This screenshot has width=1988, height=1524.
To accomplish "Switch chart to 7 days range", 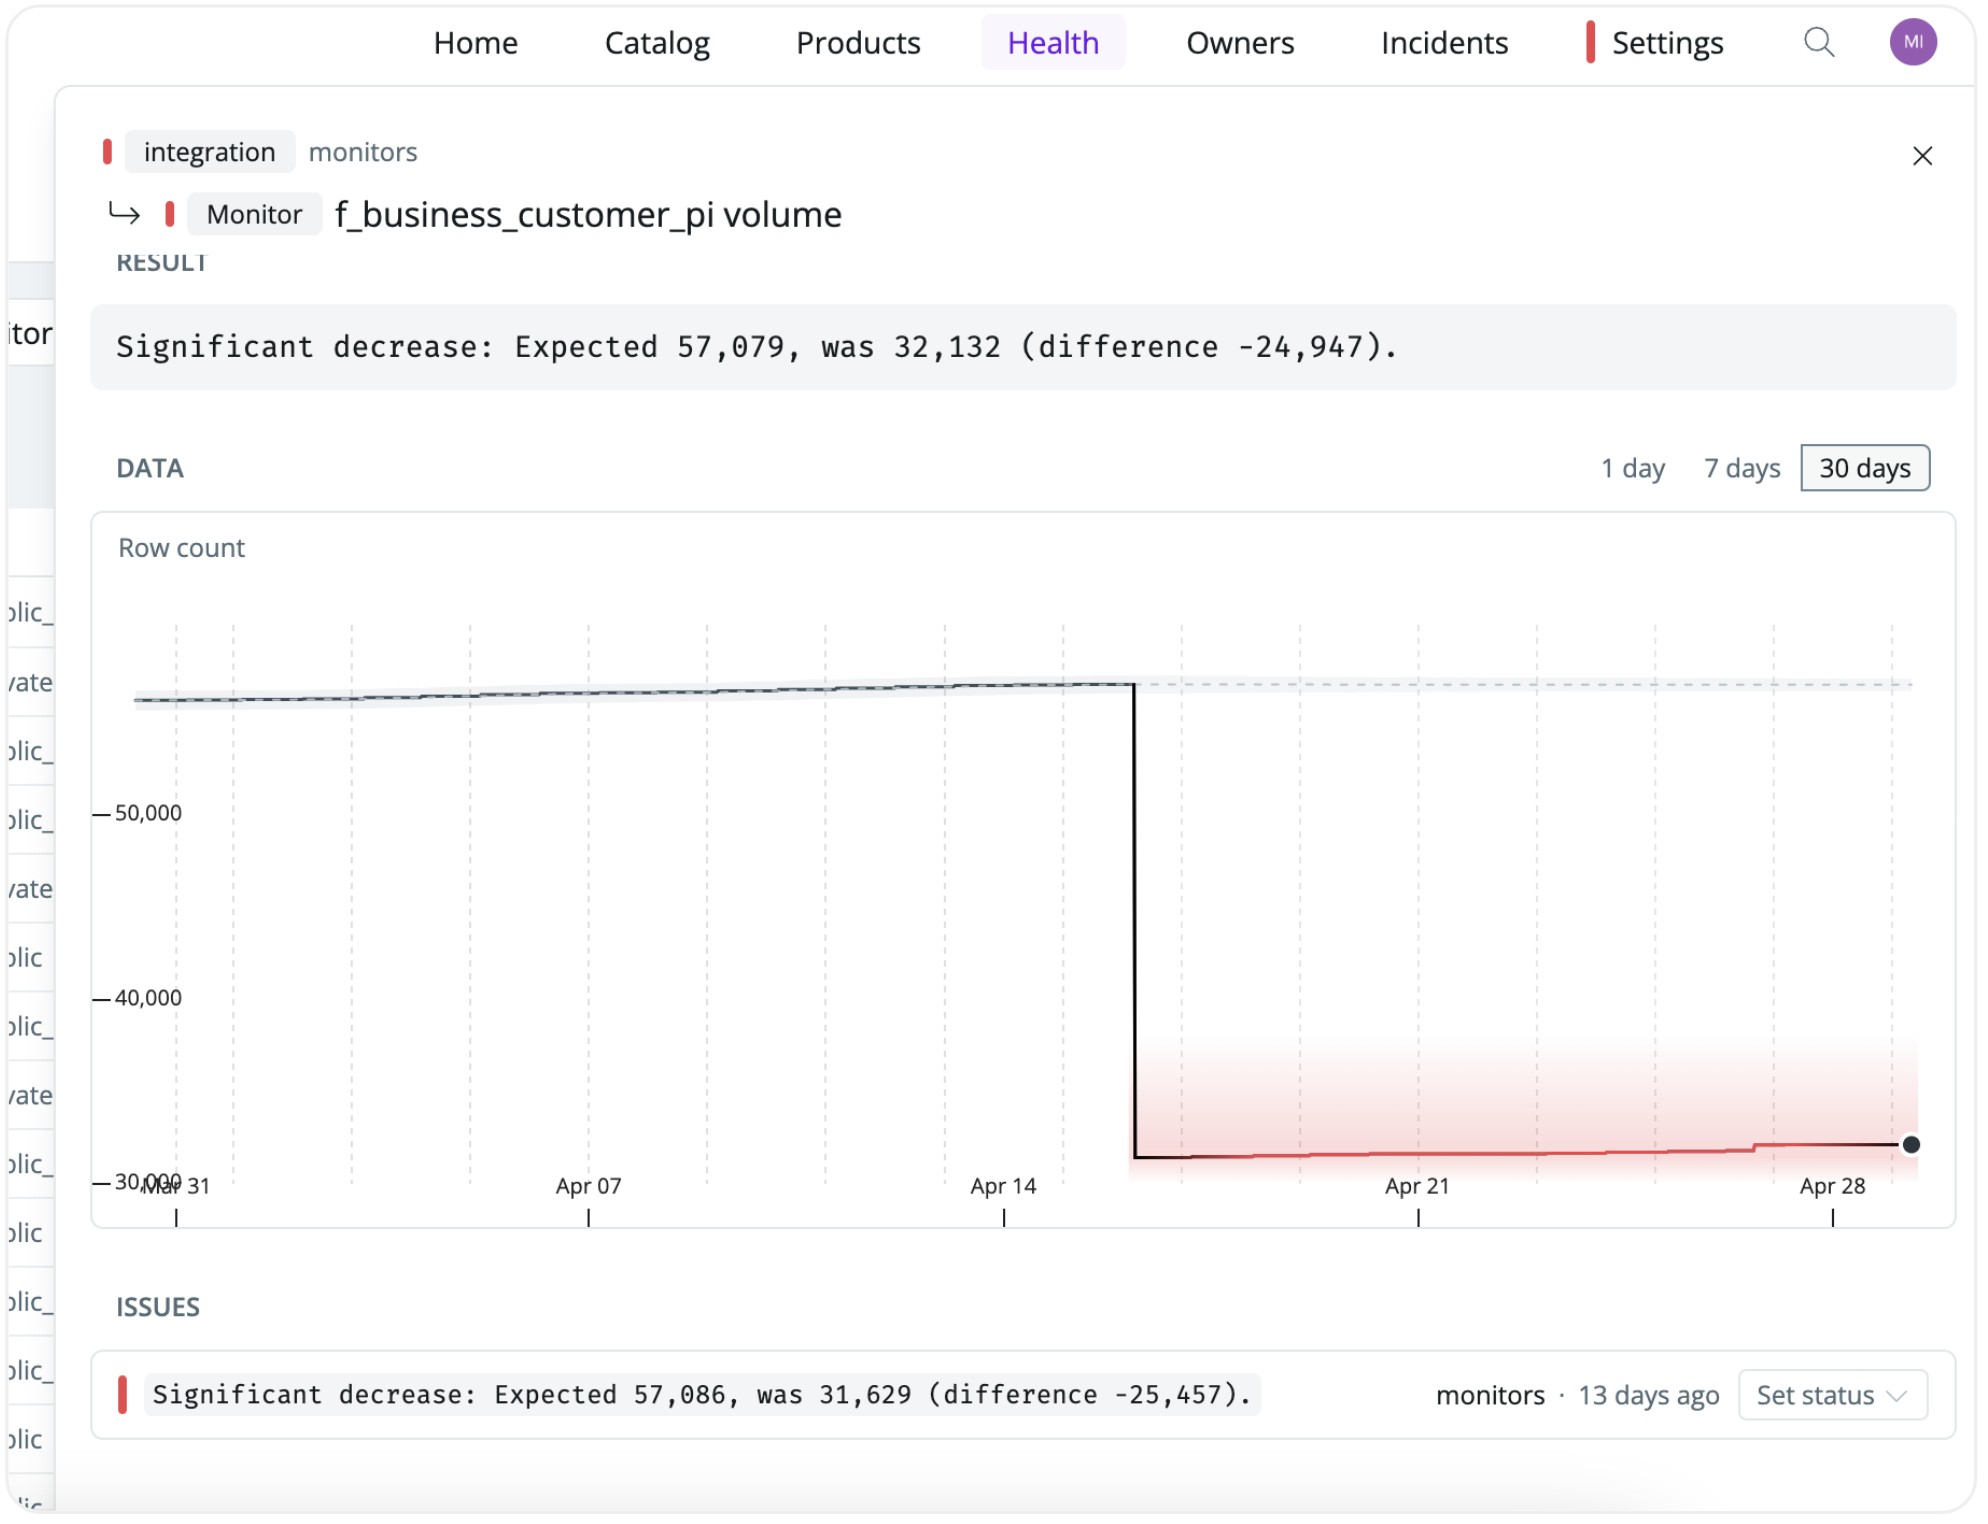I will [1740, 468].
